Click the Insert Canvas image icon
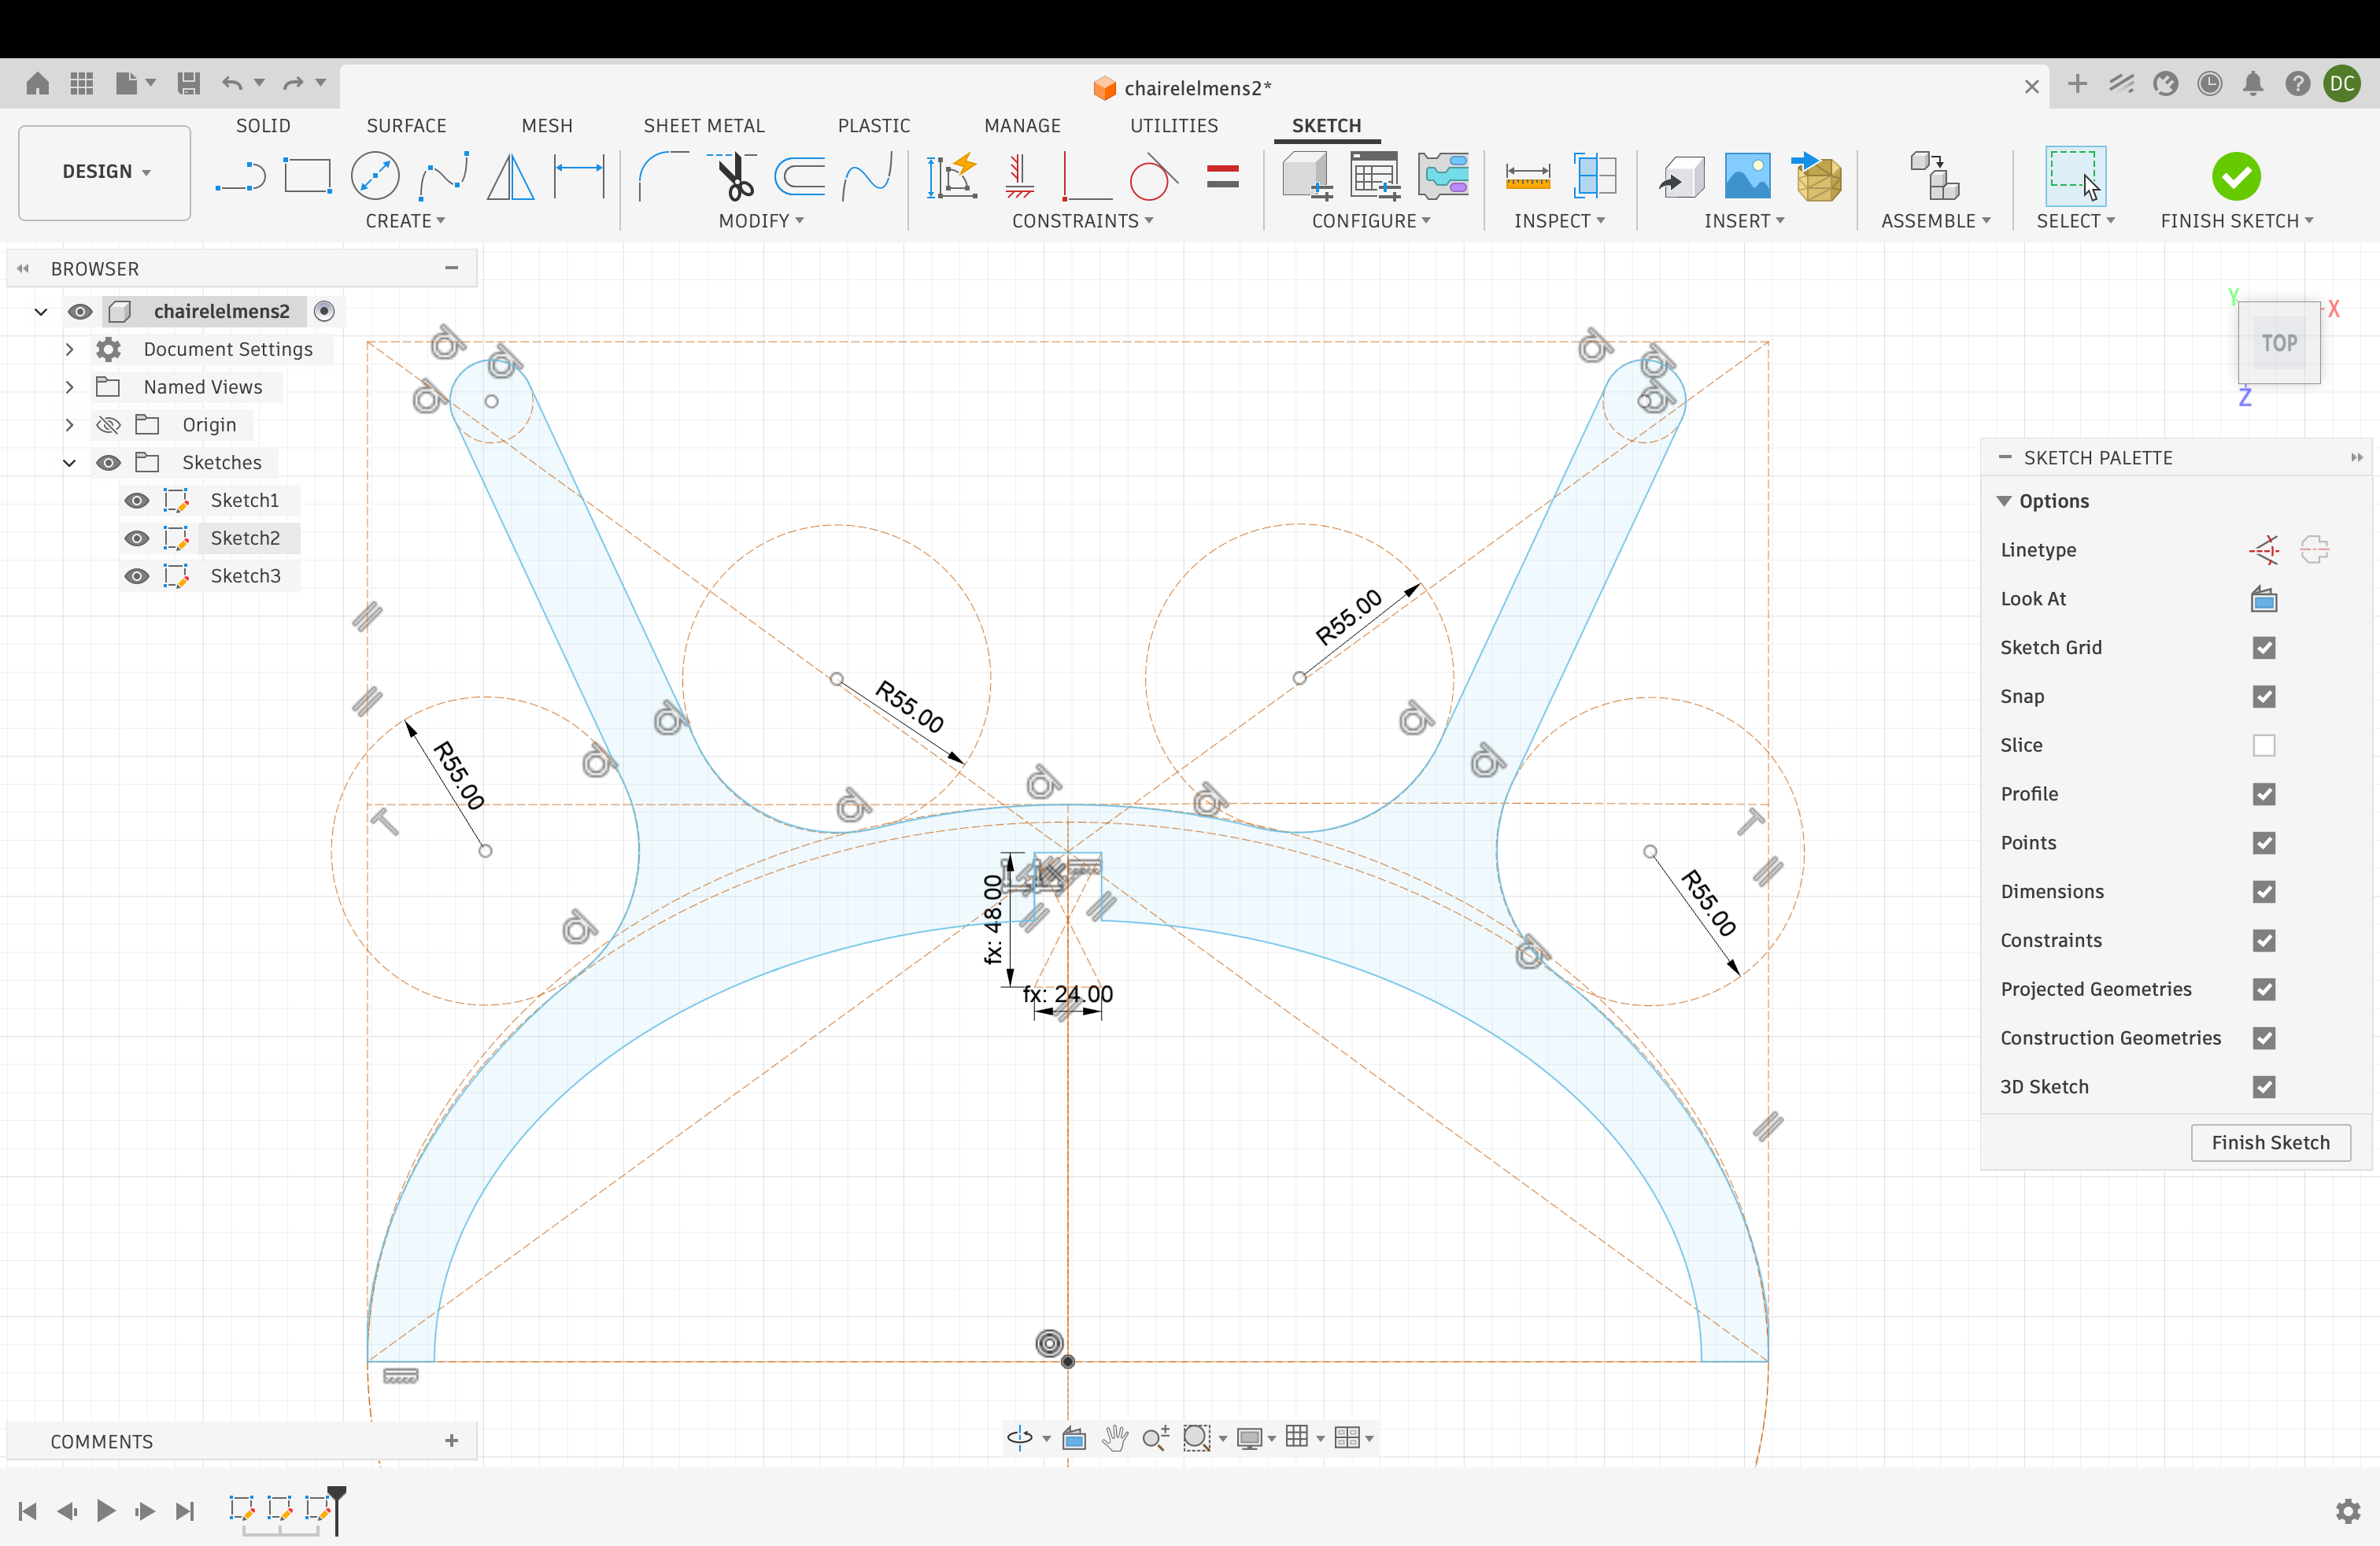 1748,177
